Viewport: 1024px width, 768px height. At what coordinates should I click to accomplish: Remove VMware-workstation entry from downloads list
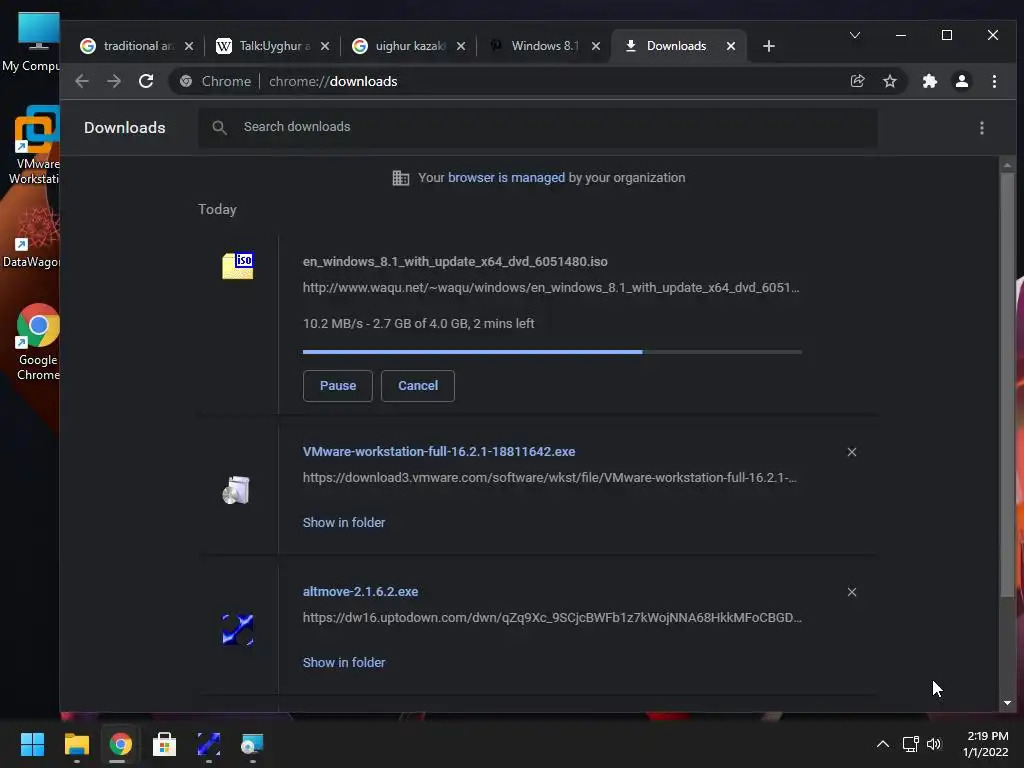[852, 452]
